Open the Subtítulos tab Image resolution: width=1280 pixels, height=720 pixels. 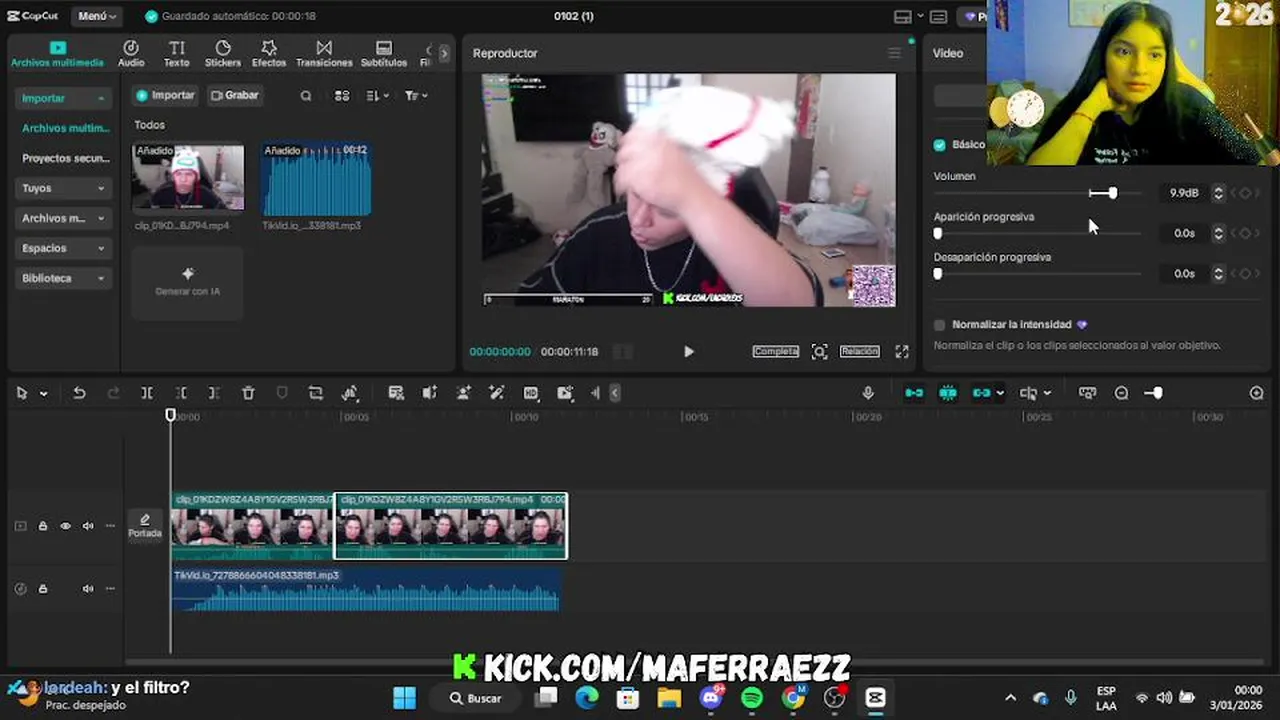(x=384, y=53)
